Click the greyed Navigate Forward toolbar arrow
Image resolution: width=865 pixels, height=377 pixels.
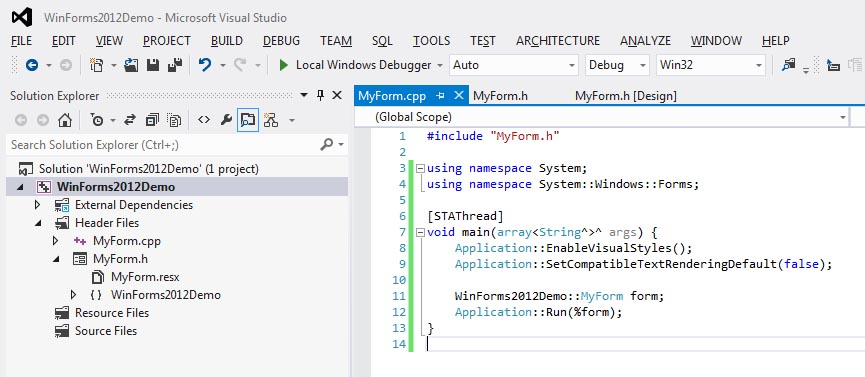pos(66,65)
